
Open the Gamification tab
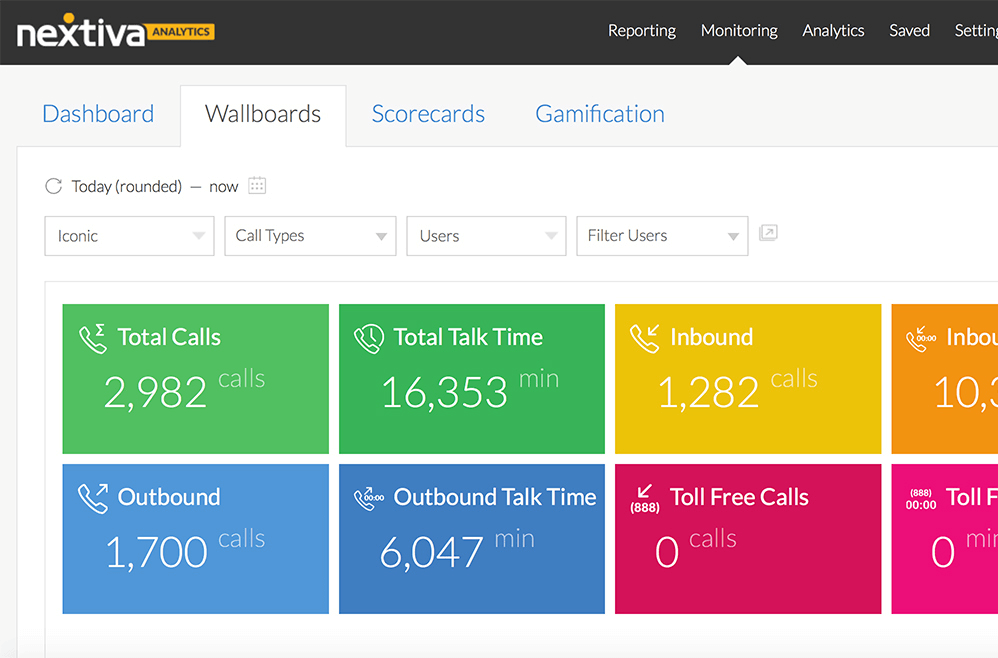599,114
